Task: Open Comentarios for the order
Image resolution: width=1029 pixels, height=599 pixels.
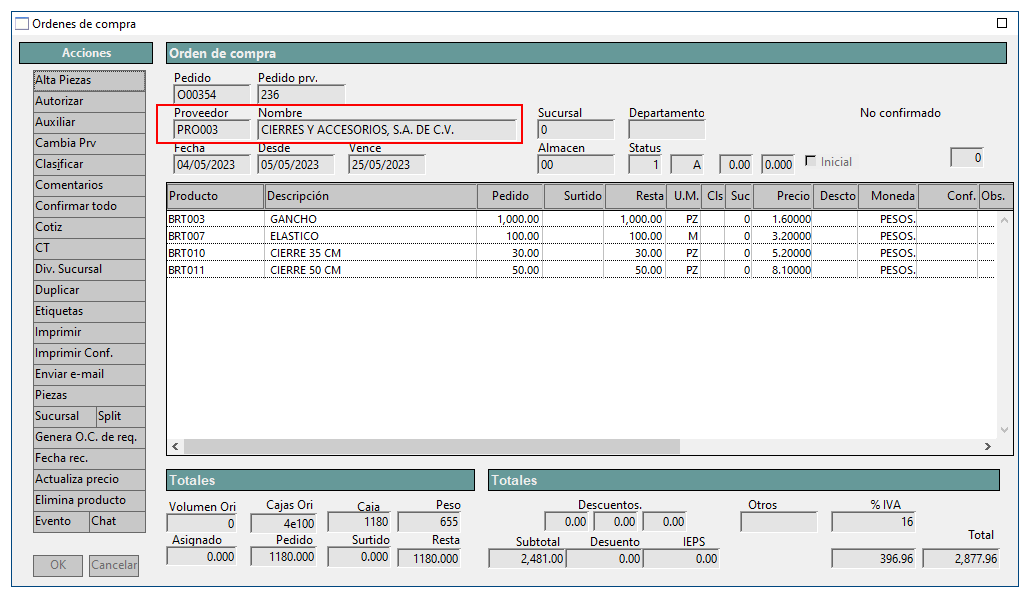Action: 89,185
